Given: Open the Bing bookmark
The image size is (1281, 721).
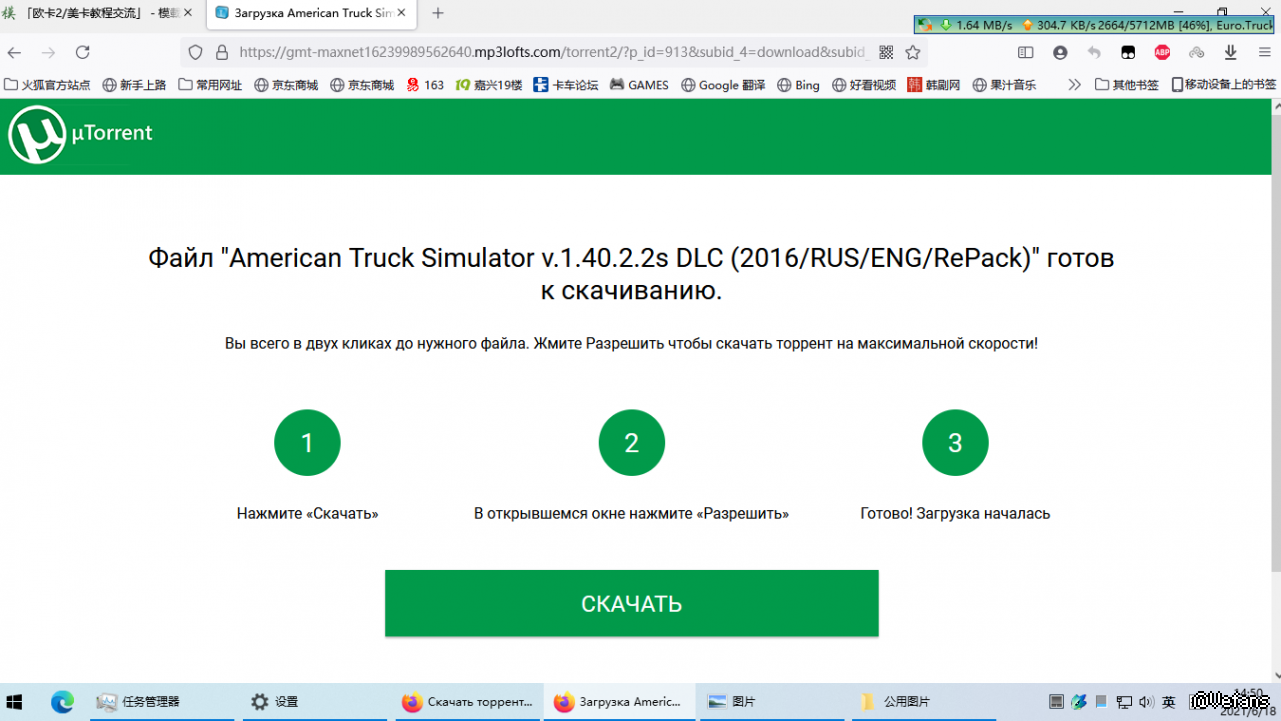Looking at the screenshot, I should tap(798, 85).
